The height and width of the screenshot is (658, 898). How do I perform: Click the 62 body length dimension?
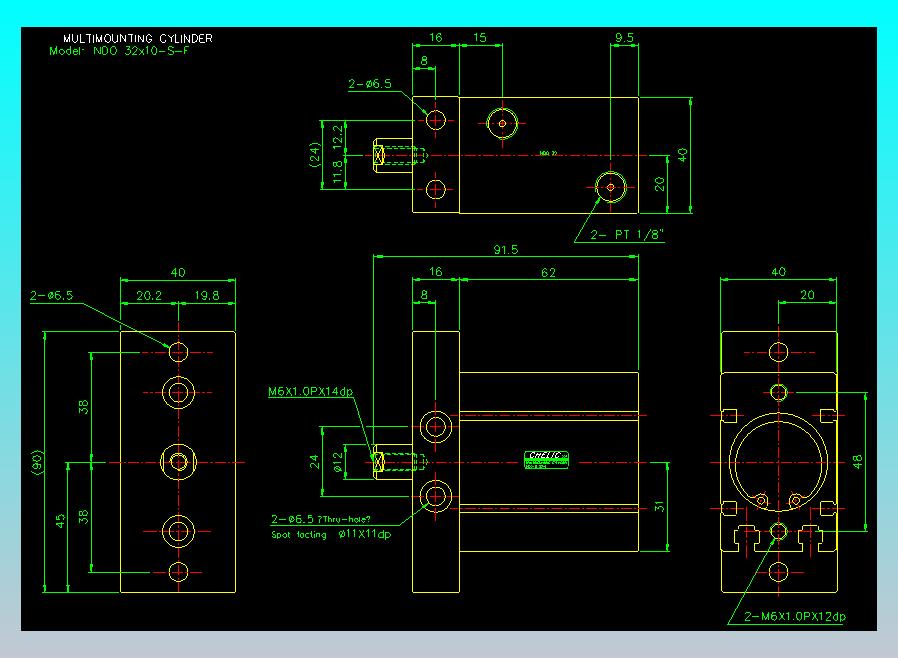[548, 273]
